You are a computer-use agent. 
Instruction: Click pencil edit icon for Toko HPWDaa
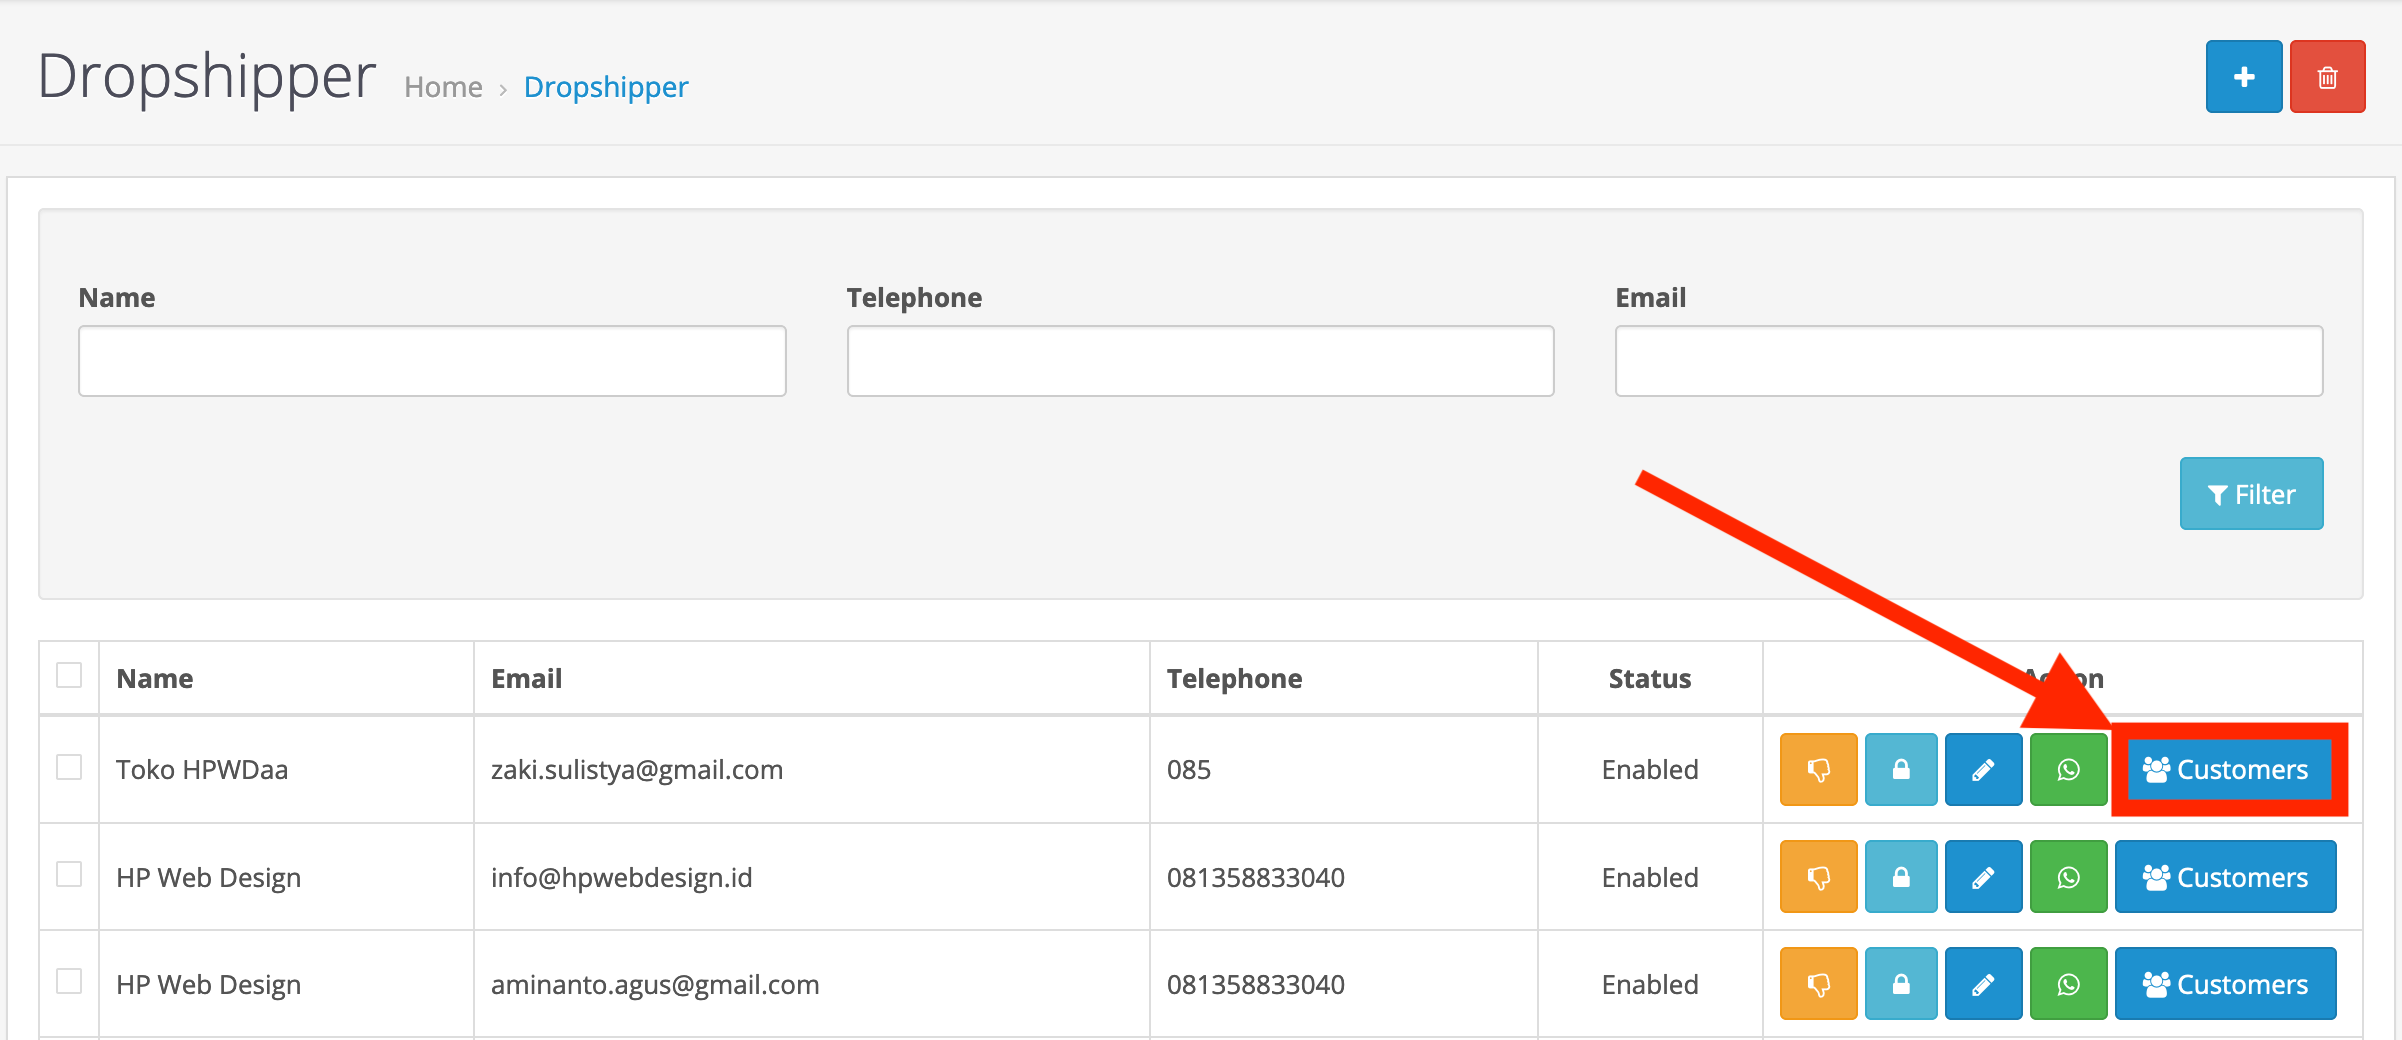click(x=1983, y=769)
